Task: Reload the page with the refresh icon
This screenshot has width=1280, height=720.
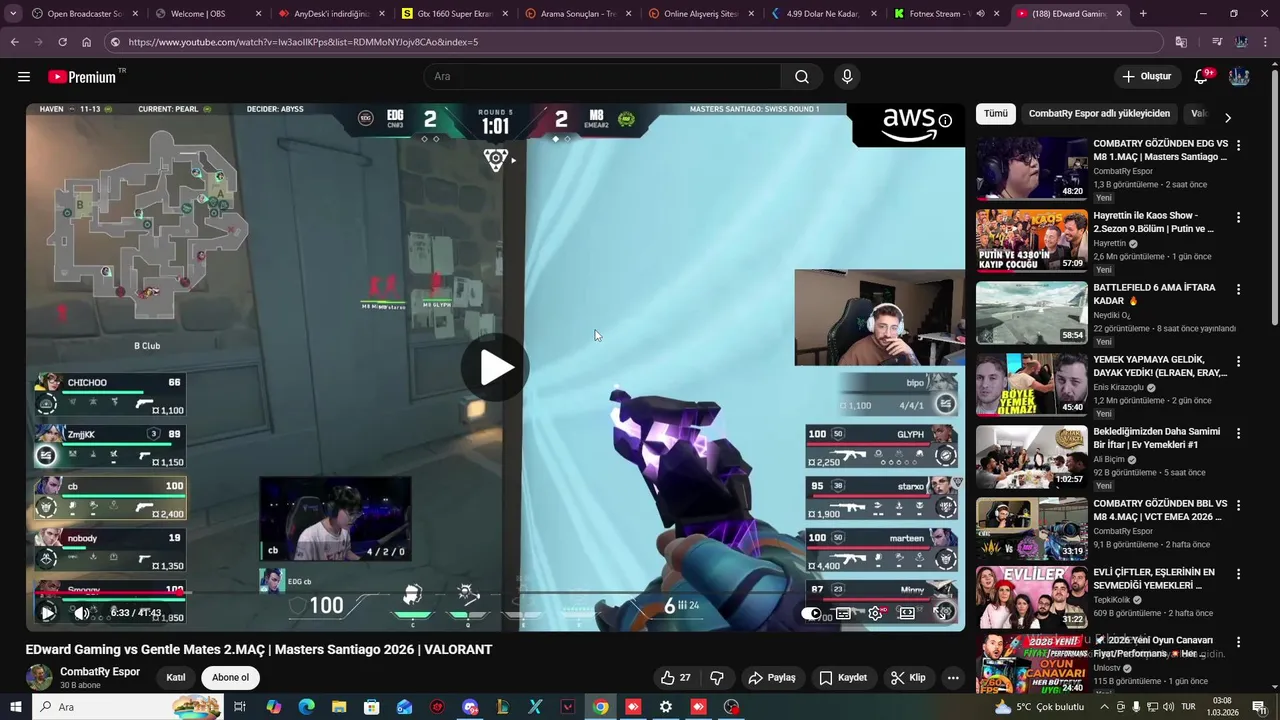Action: 62,42
